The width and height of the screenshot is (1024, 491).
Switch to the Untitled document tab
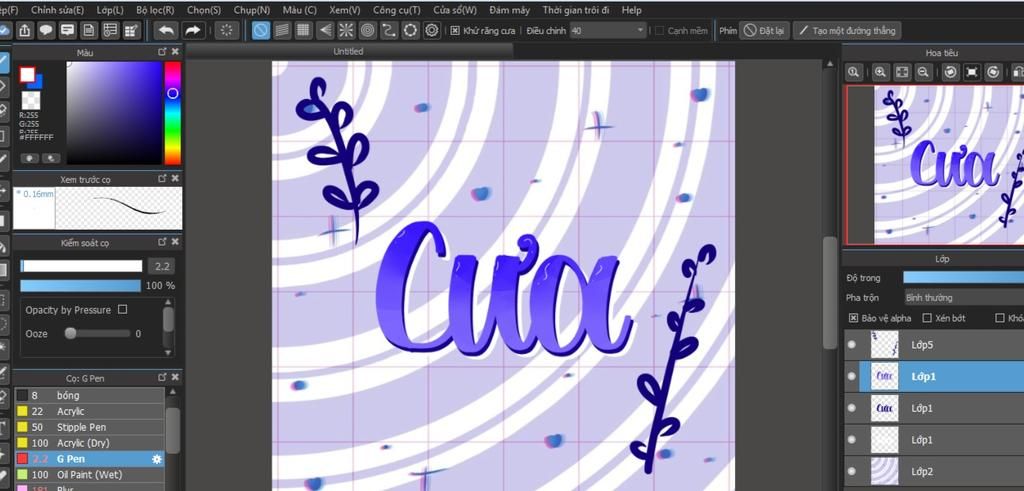(x=348, y=51)
